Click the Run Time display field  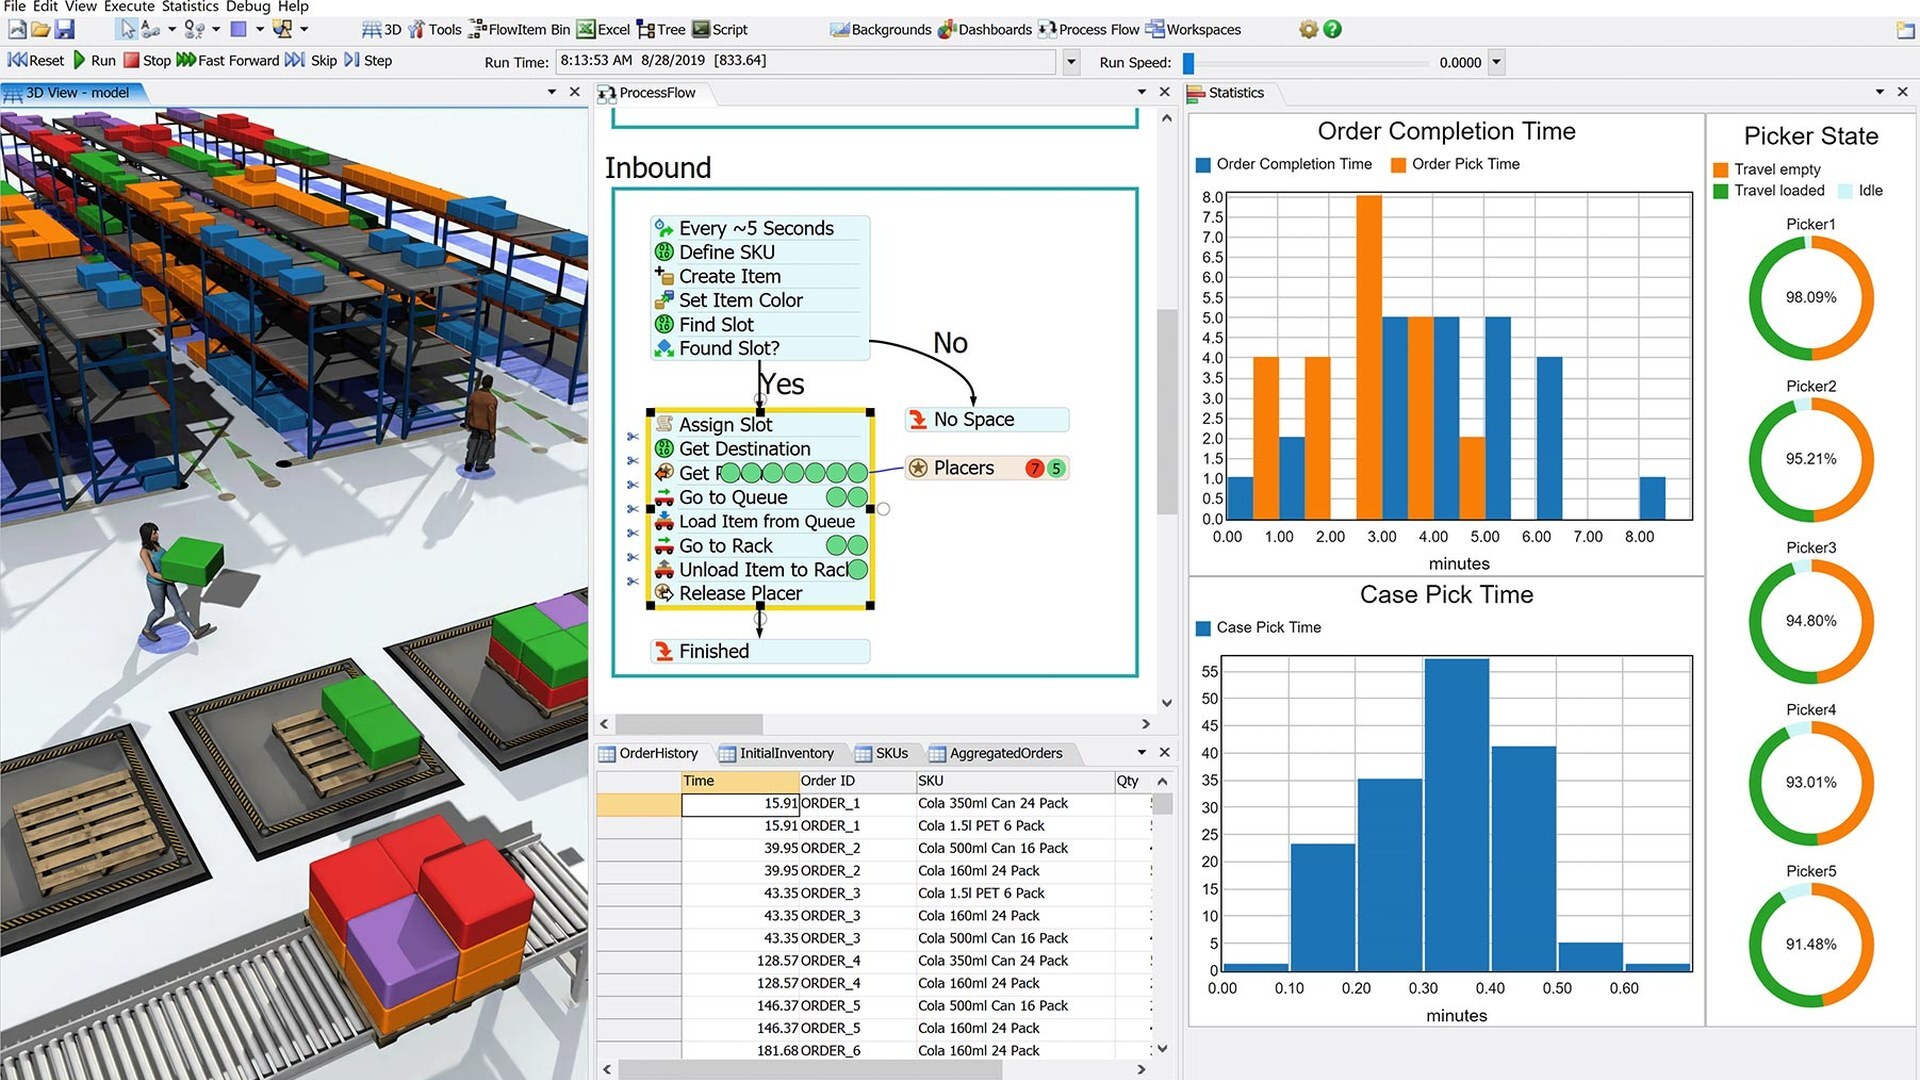coord(806,61)
